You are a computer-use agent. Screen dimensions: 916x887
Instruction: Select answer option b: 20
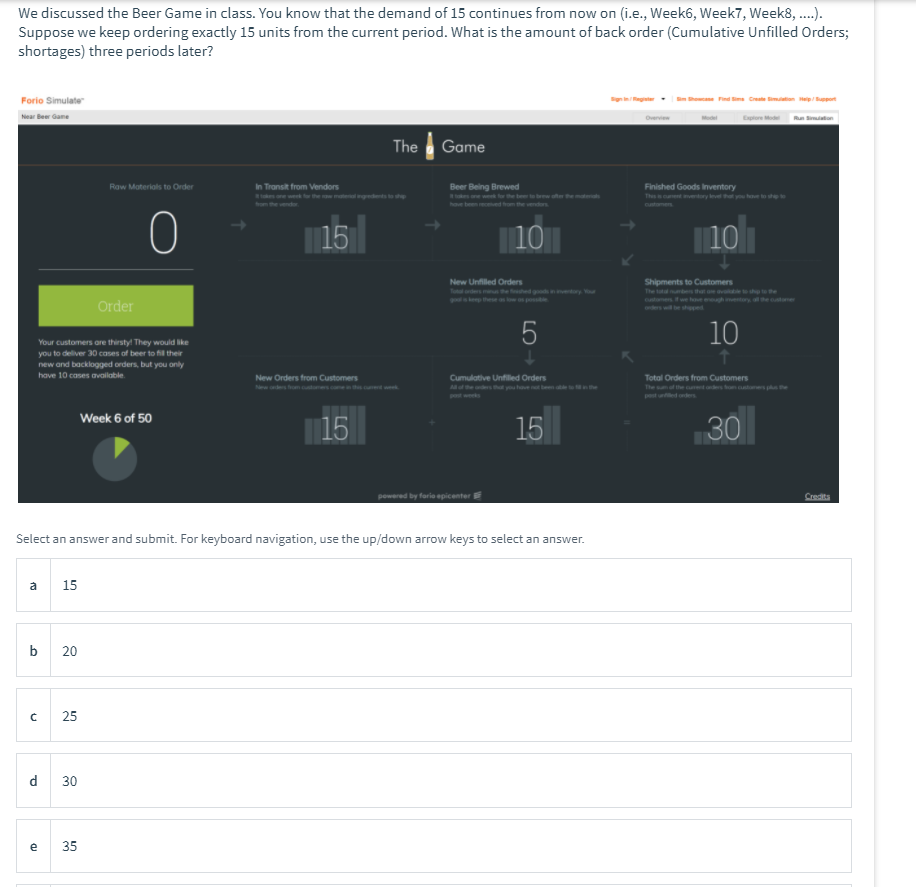tap(433, 650)
